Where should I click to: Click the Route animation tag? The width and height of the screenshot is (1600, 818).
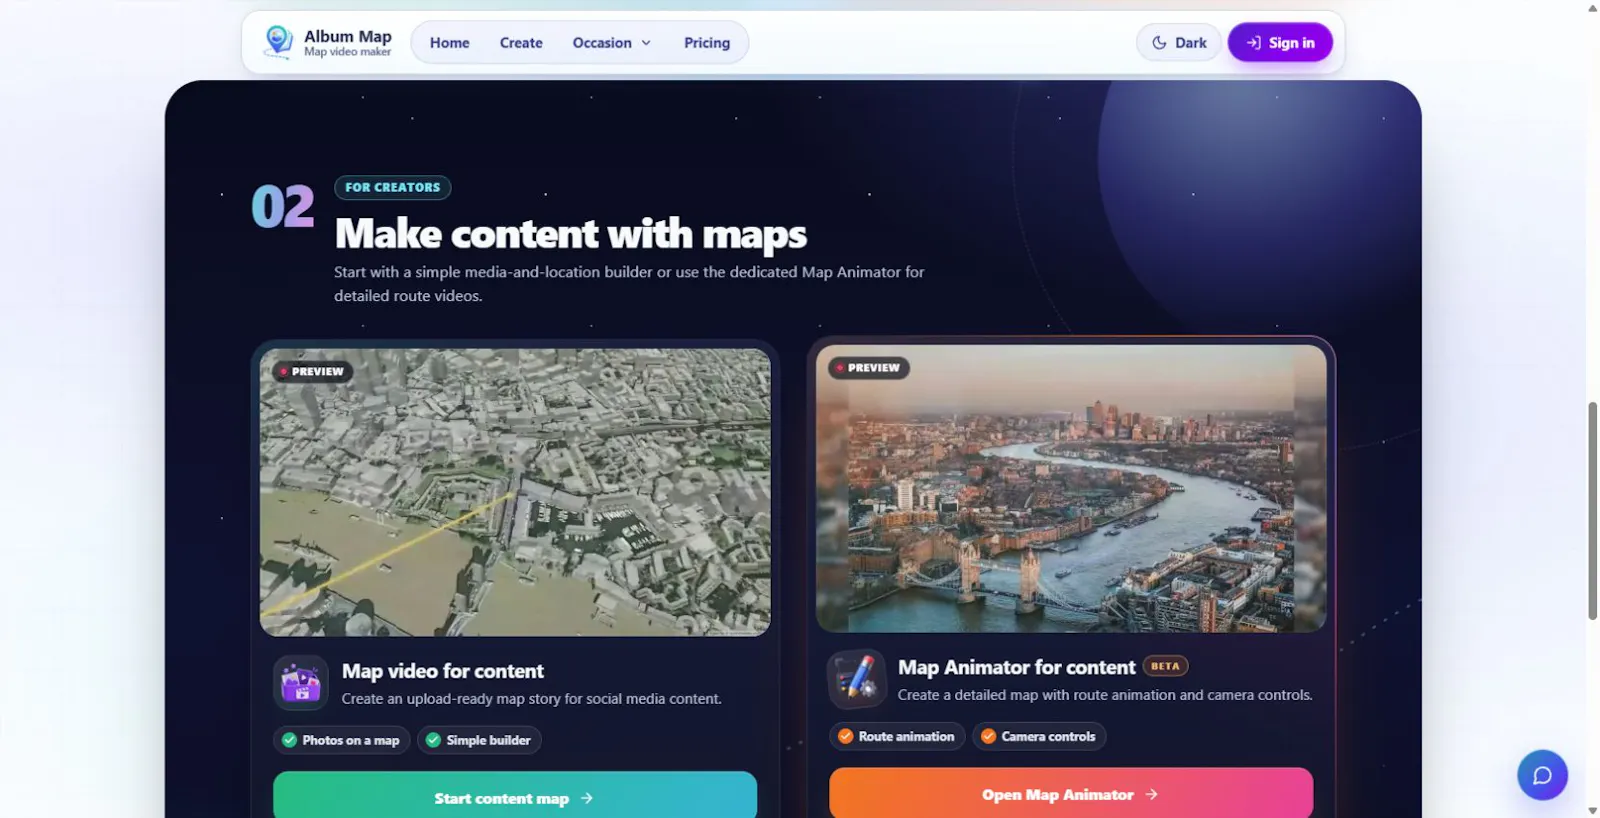[x=897, y=736]
